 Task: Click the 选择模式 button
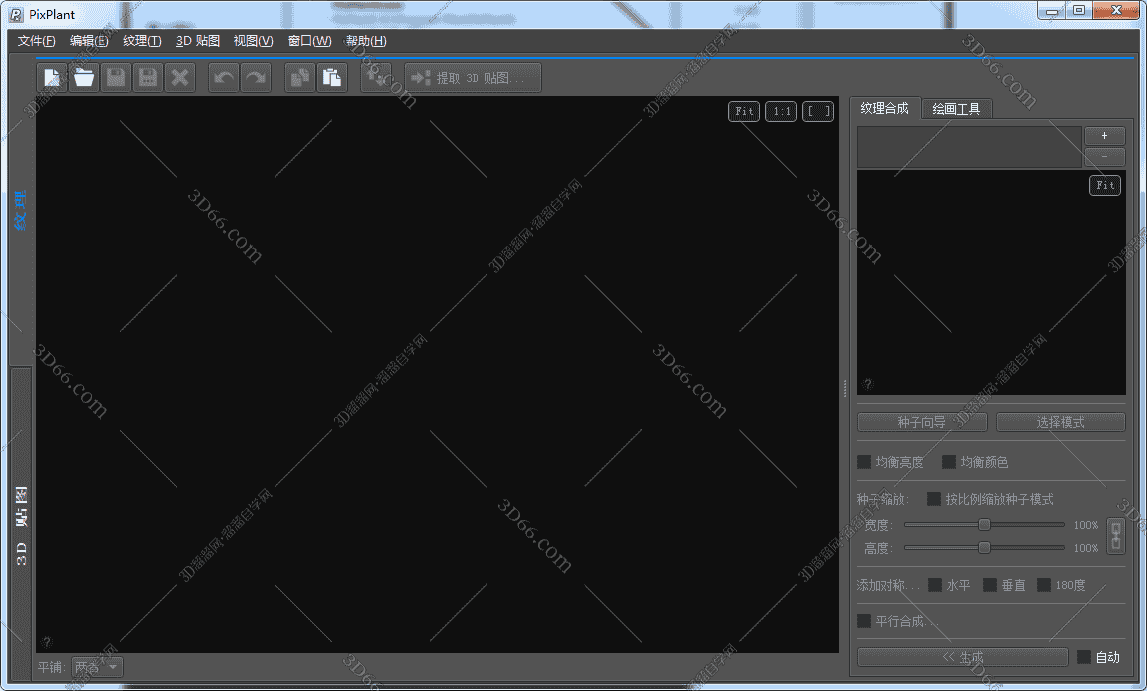tap(1060, 422)
